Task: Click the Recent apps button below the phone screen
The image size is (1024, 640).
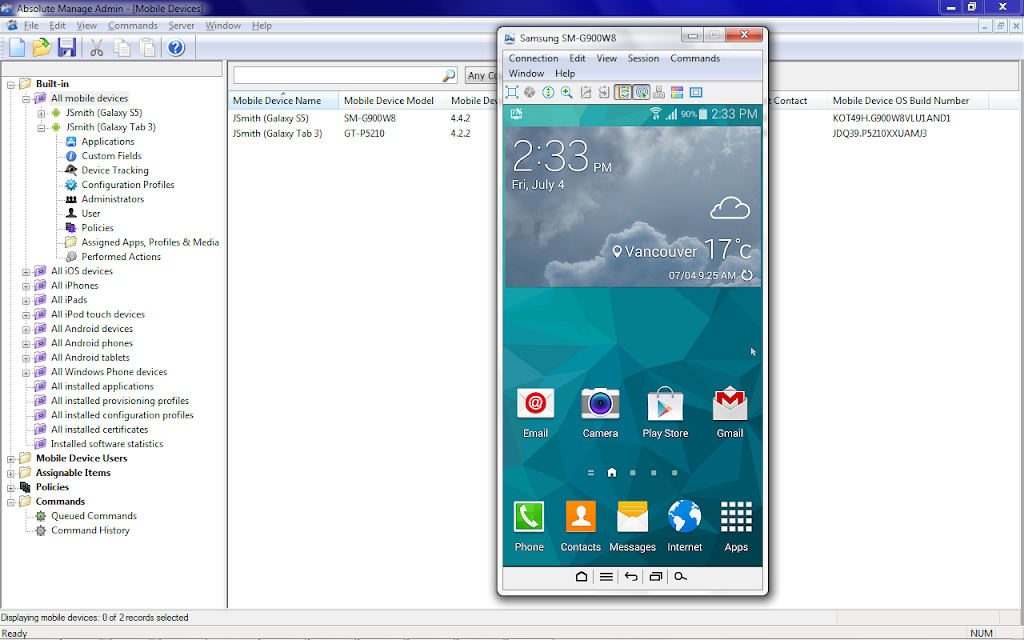Action: [656, 576]
